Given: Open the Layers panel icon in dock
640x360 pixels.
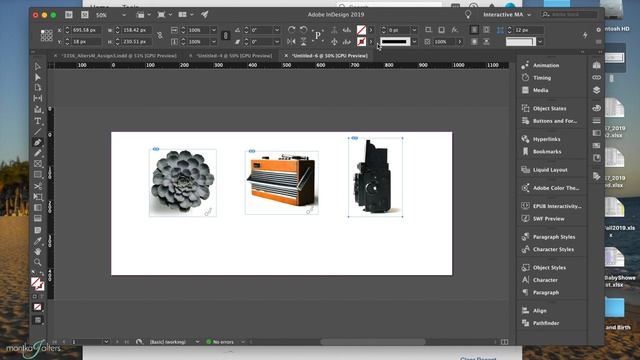Looking at the screenshot, I should [596, 90].
